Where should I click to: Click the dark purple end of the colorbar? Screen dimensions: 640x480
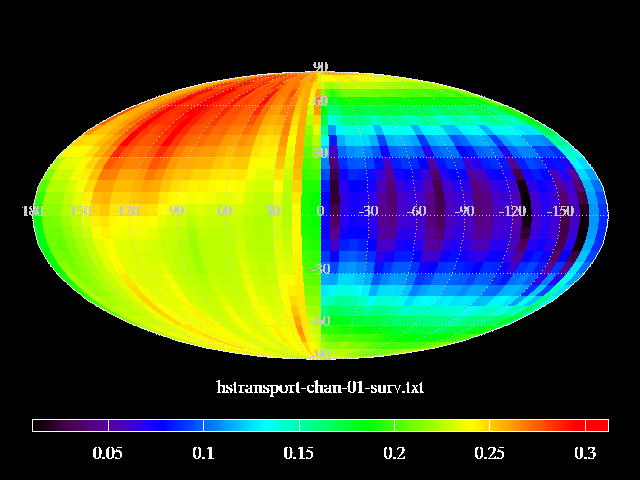pos(42,425)
